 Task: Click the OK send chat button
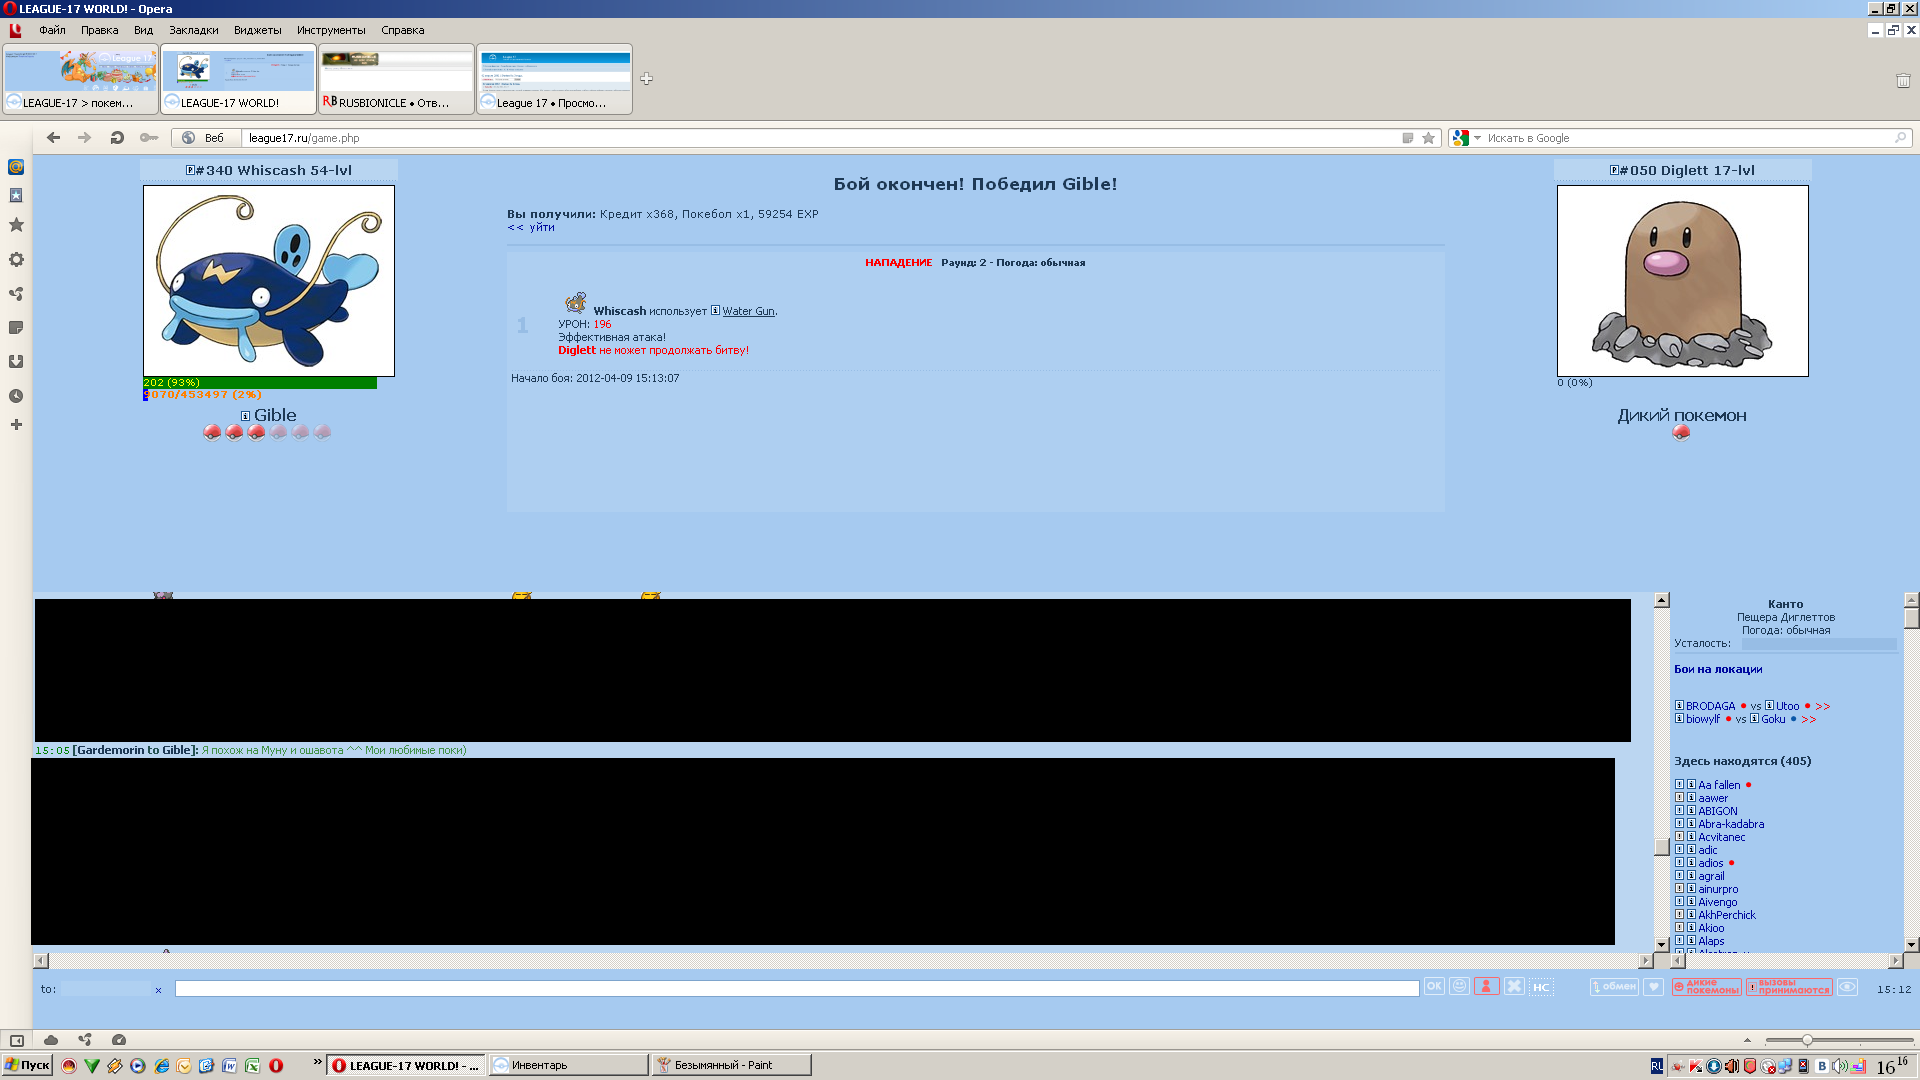[x=1434, y=987]
